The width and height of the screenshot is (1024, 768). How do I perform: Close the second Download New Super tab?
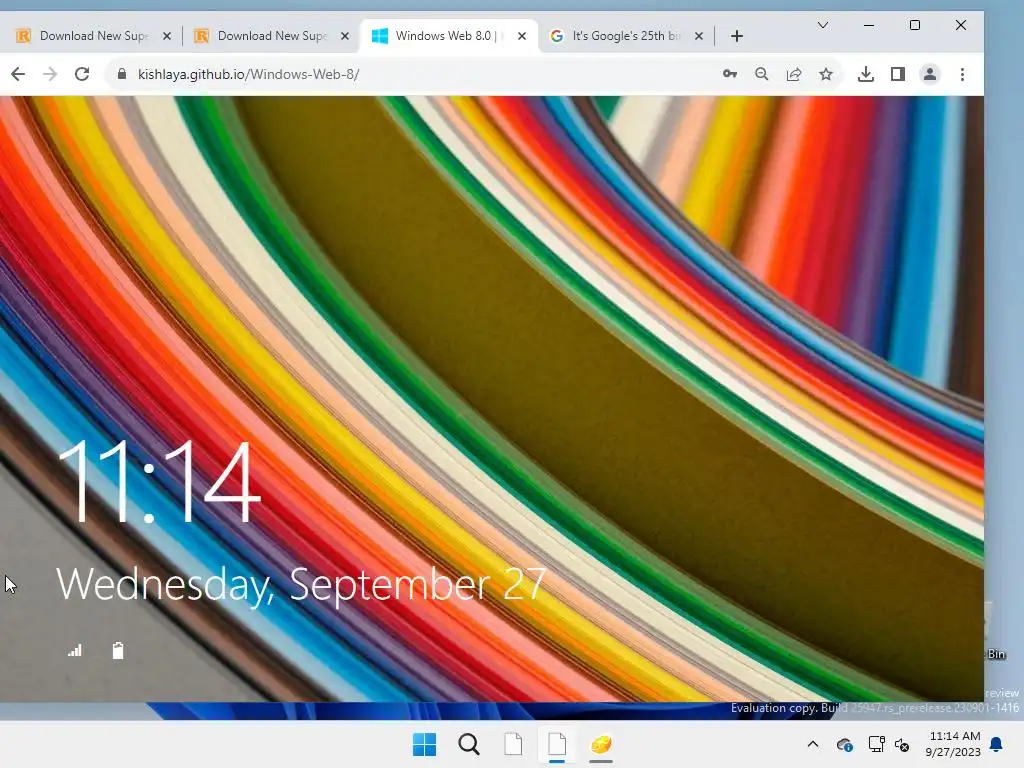(345, 36)
